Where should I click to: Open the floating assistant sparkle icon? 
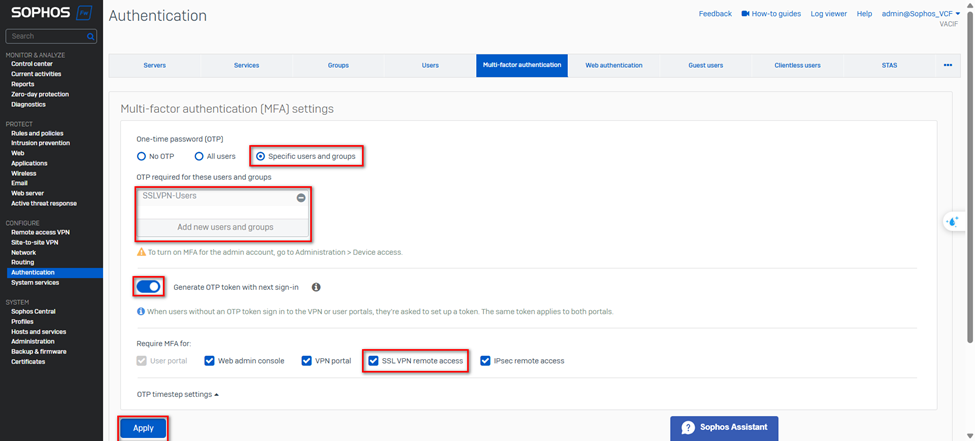[953, 221]
